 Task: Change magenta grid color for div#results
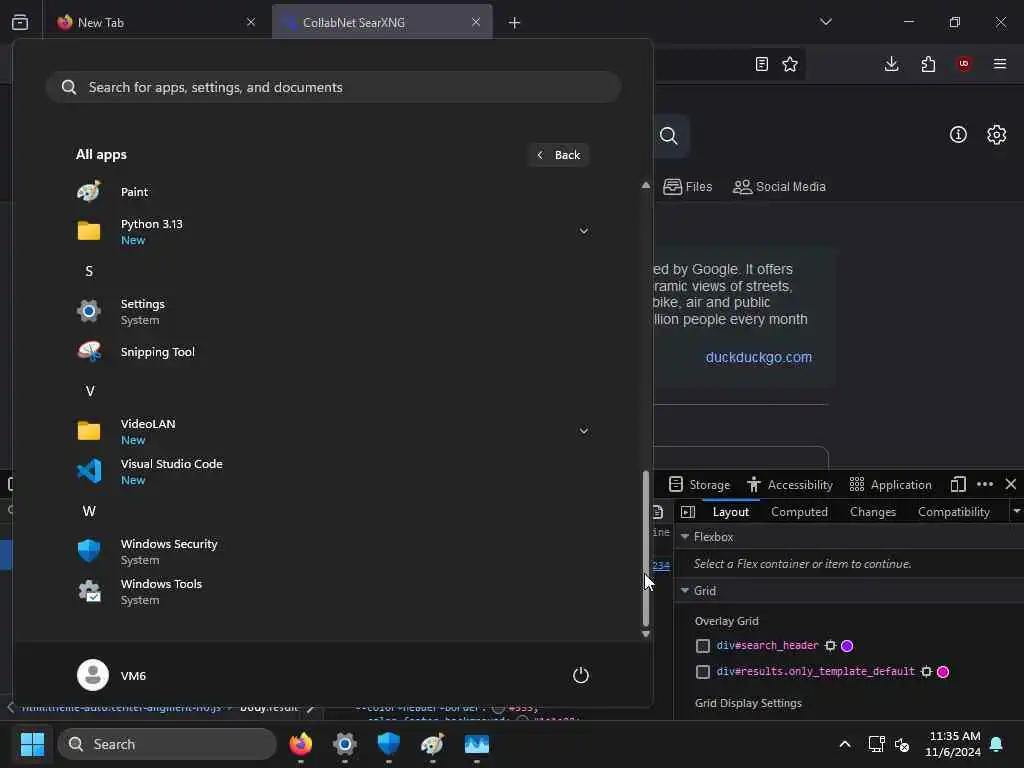pos(943,671)
